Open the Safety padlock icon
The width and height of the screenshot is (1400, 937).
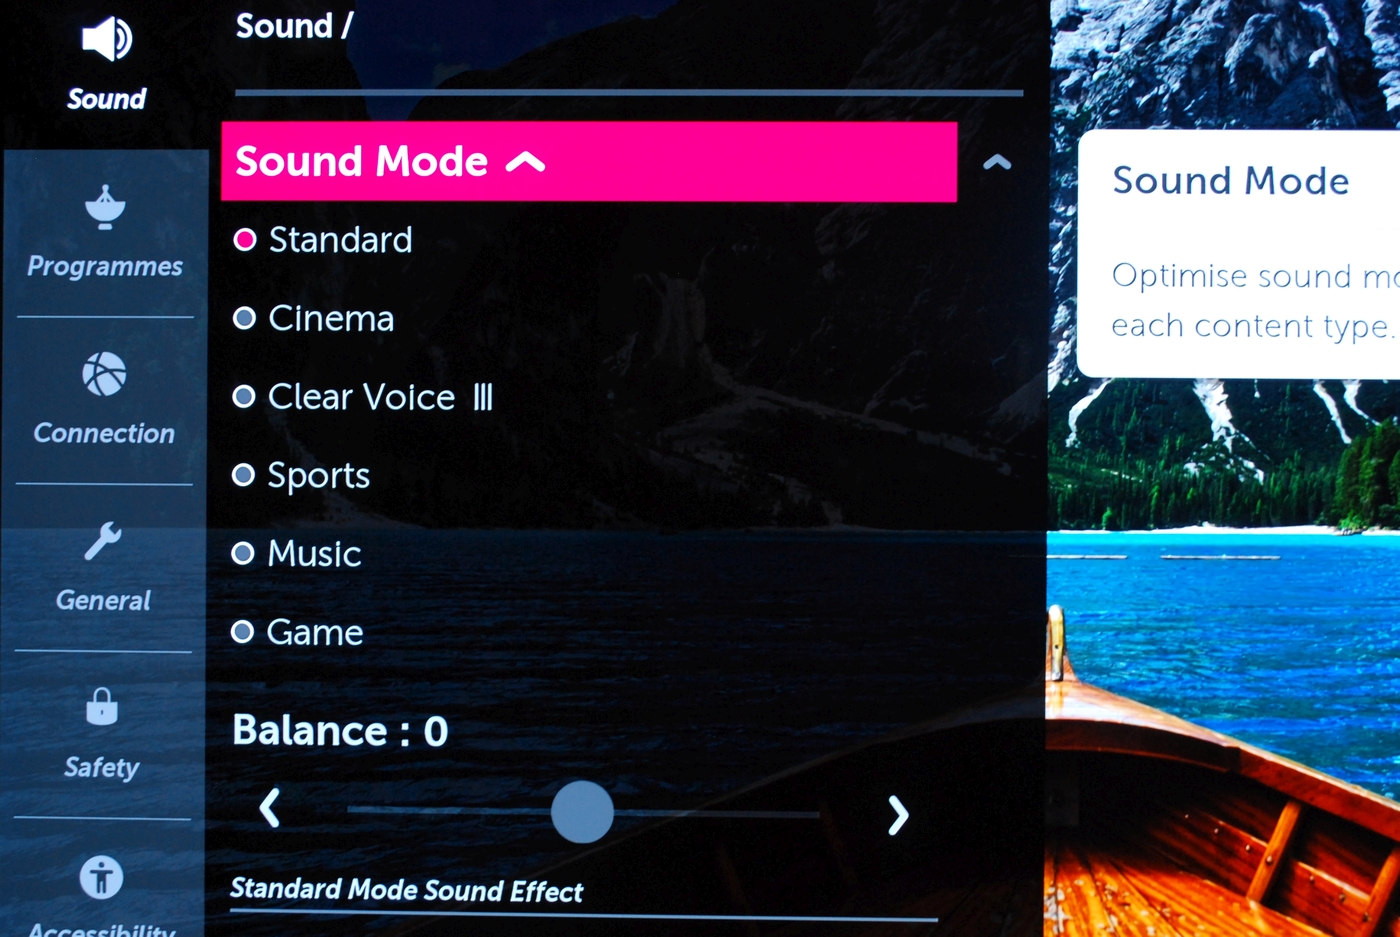point(102,706)
